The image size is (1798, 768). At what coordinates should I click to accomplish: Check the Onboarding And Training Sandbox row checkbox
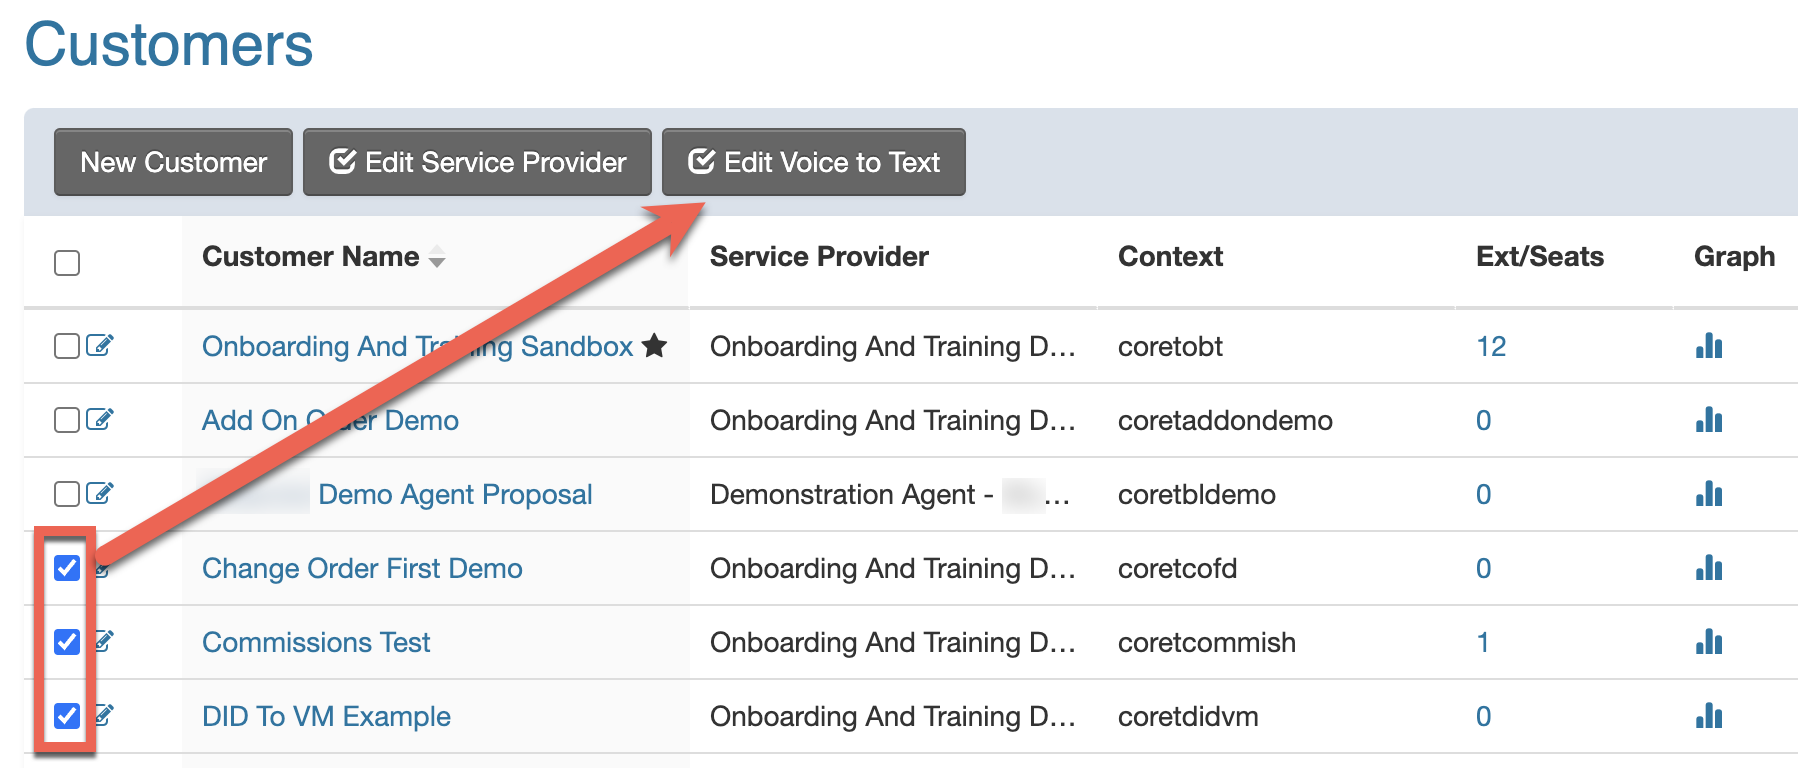tap(67, 346)
